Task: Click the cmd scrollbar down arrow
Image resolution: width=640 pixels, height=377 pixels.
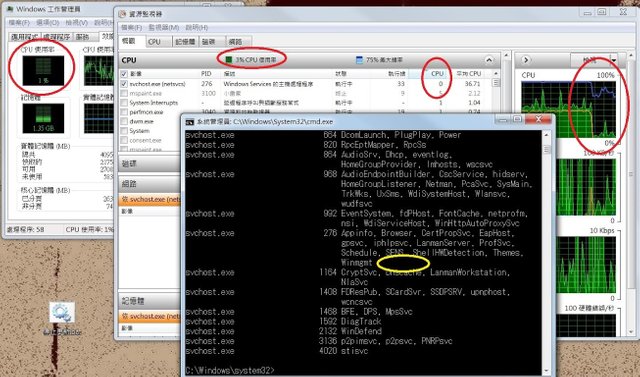Action: [x=547, y=371]
